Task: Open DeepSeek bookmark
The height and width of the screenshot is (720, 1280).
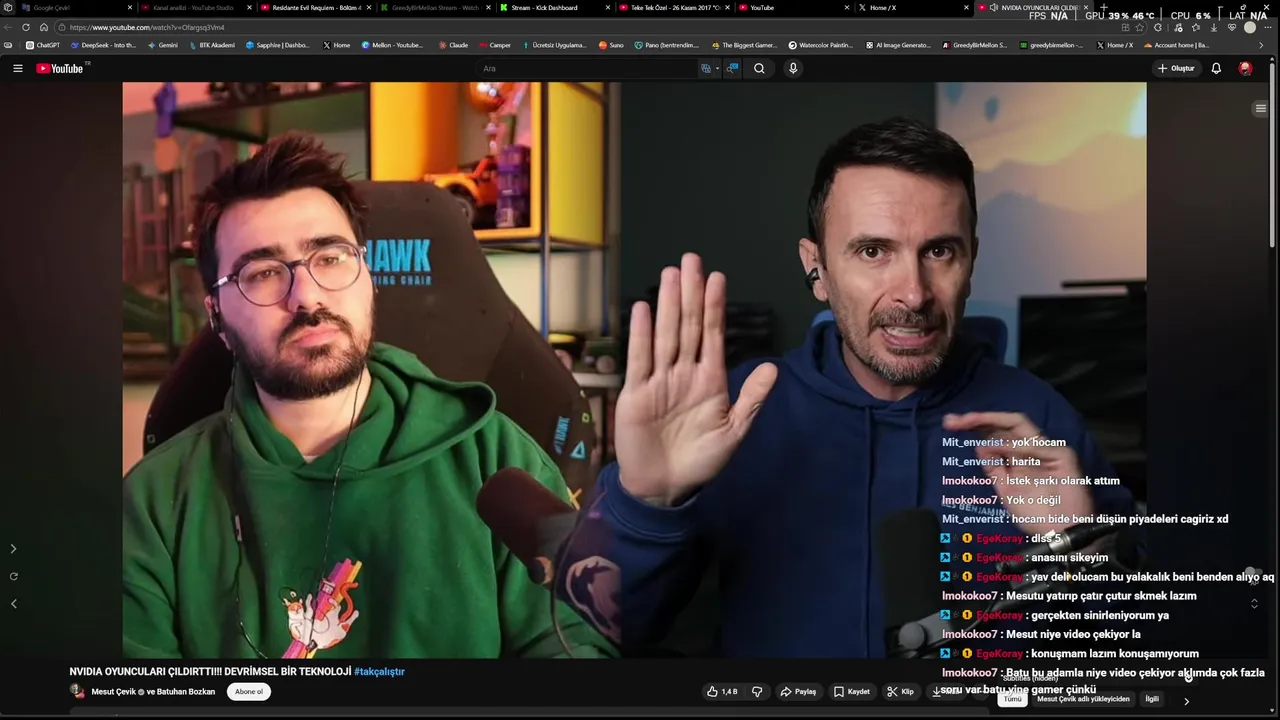Action: (103, 45)
